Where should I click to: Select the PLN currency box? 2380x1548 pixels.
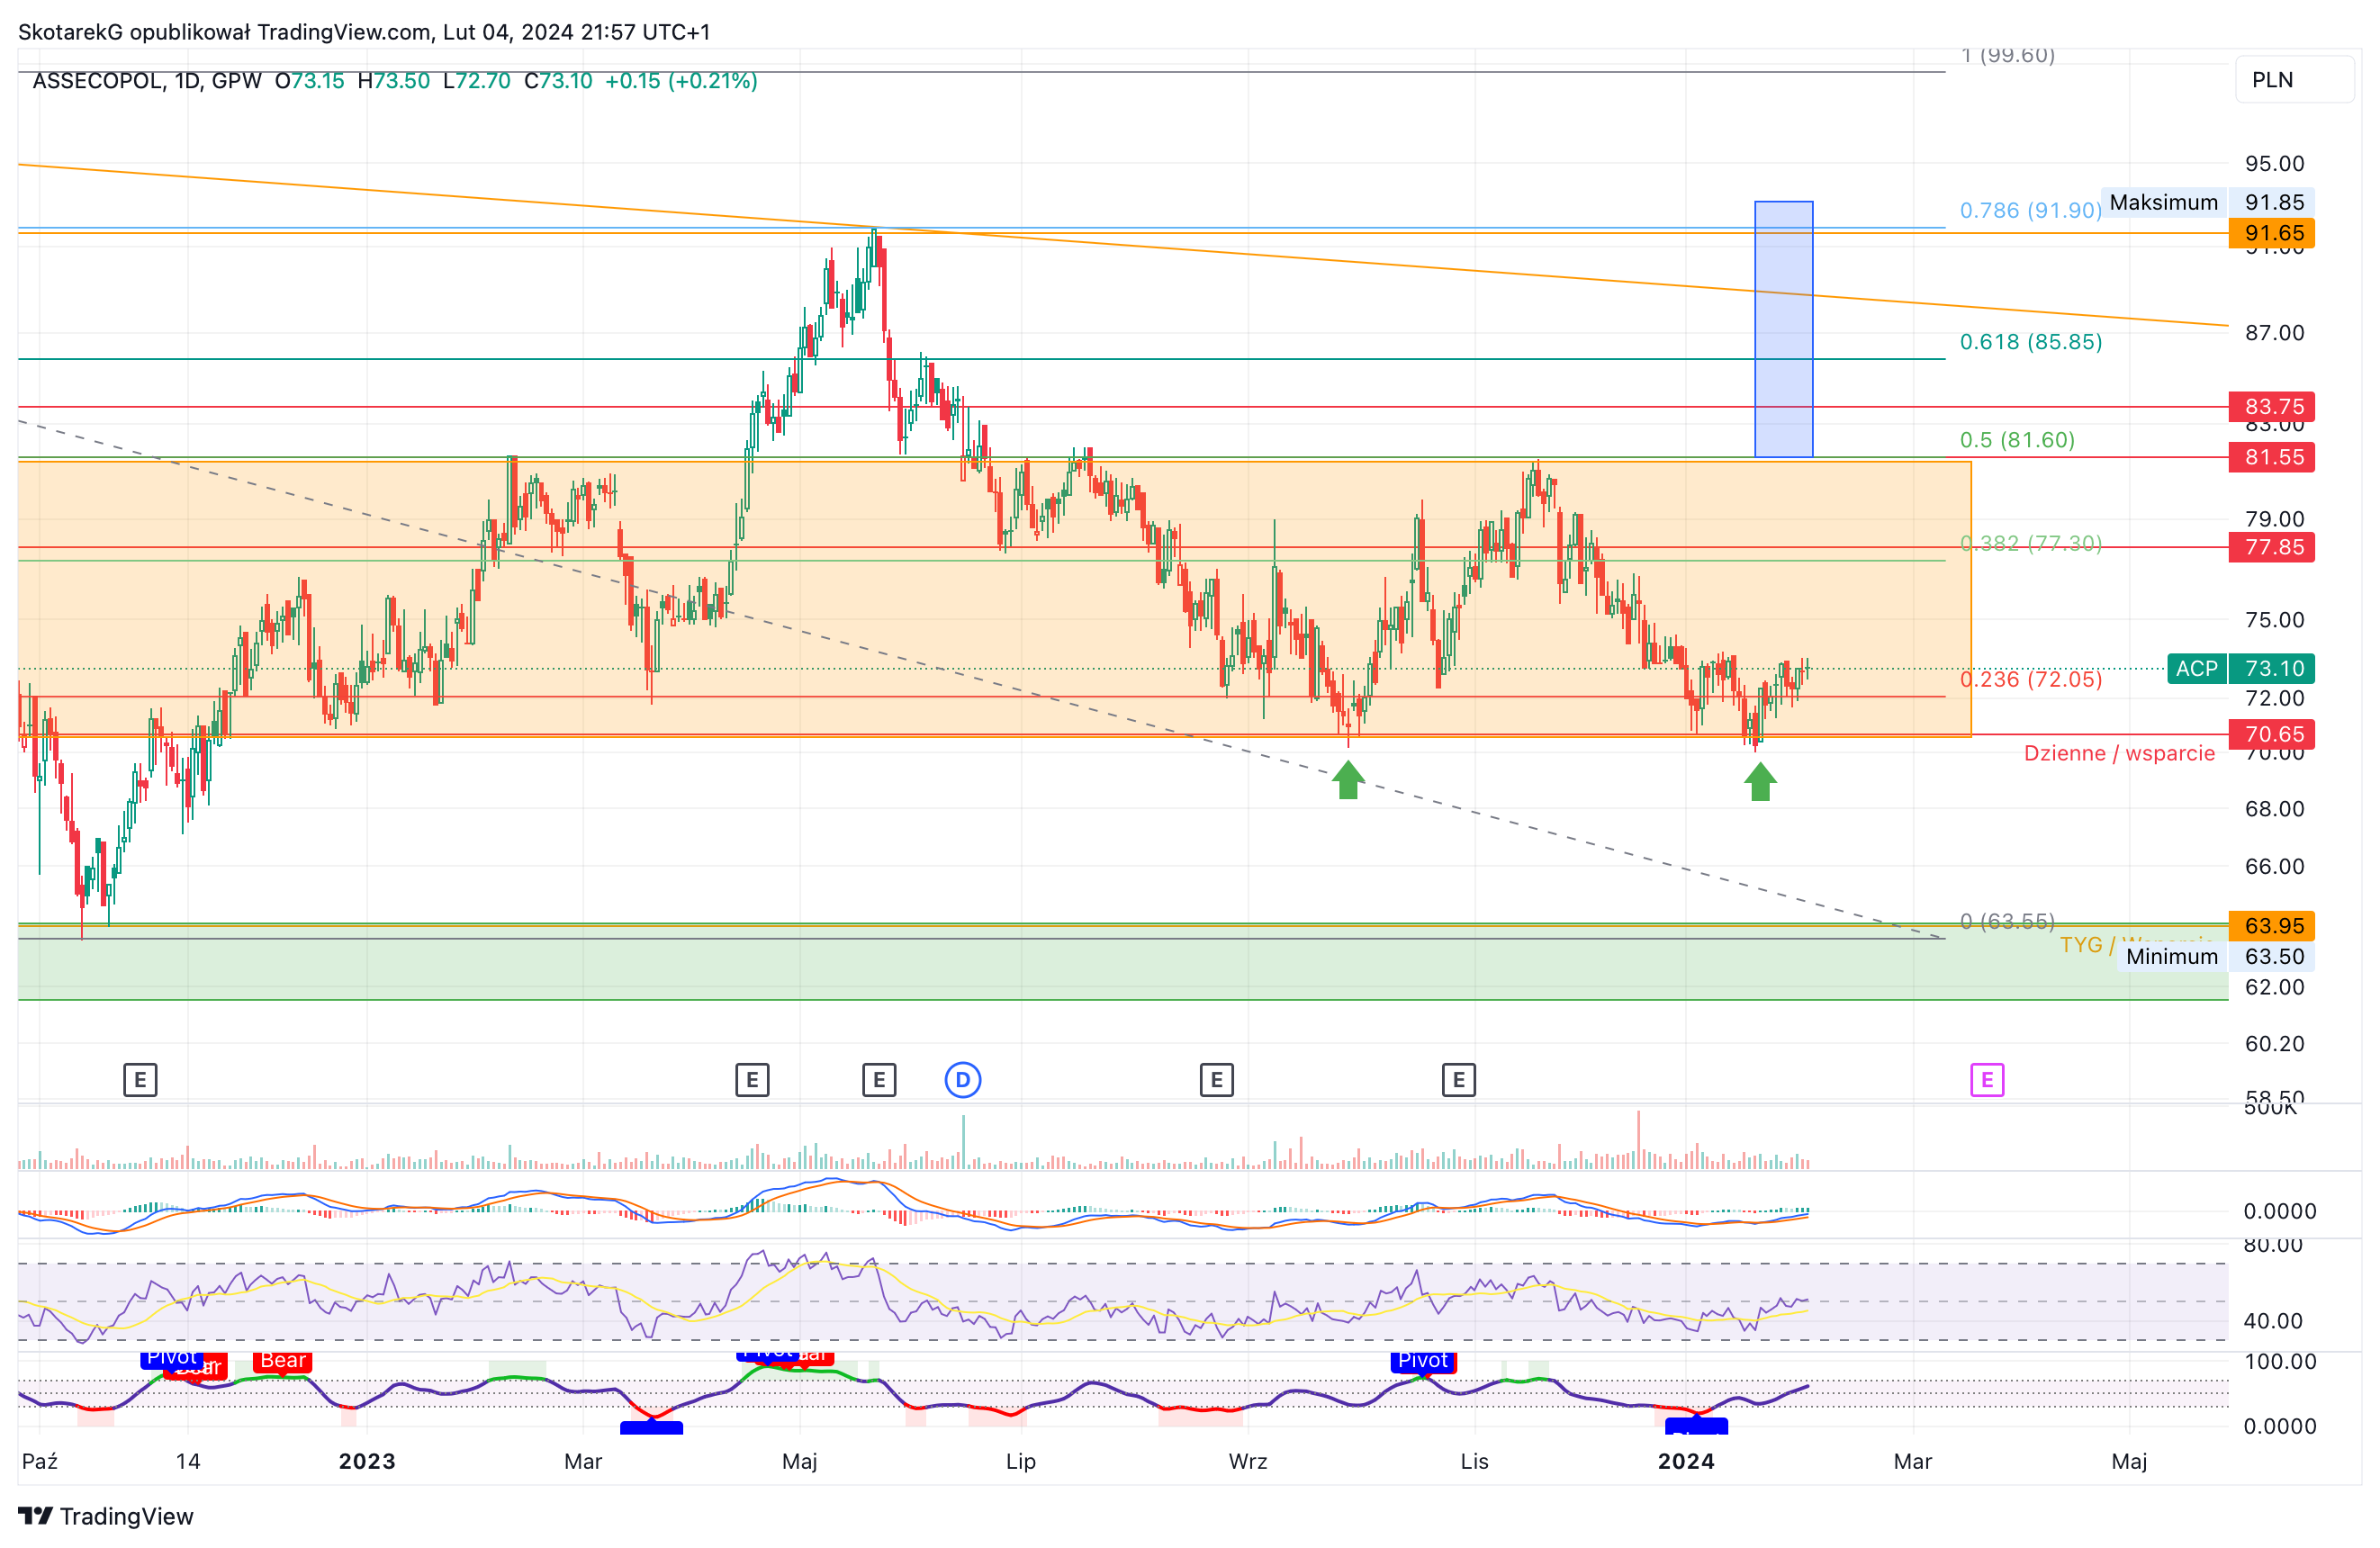coord(2295,80)
